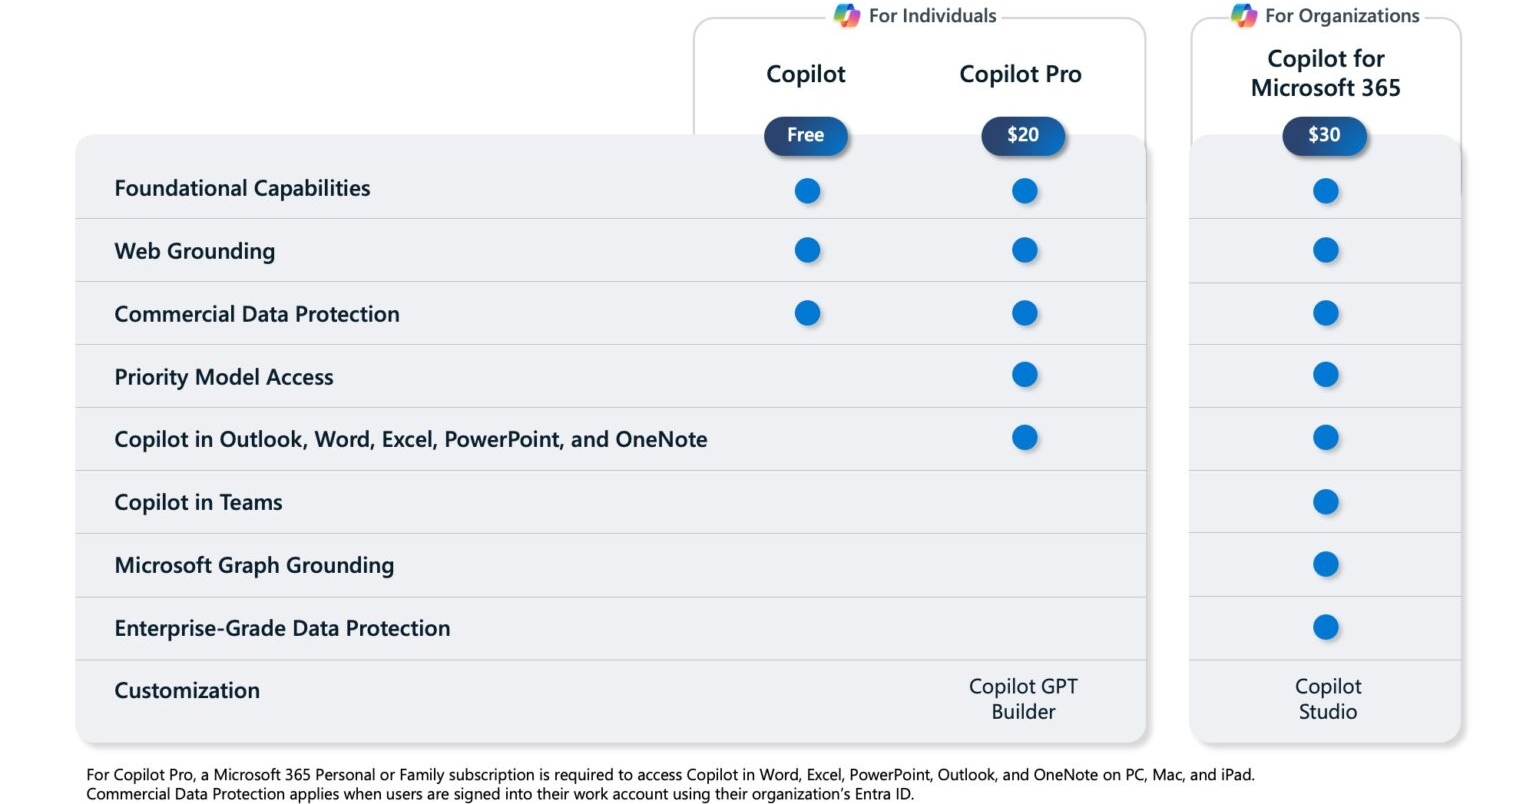The height and width of the screenshot is (804, 1536).
Task: Click the Priority Model Access row label
Action: 224,377
